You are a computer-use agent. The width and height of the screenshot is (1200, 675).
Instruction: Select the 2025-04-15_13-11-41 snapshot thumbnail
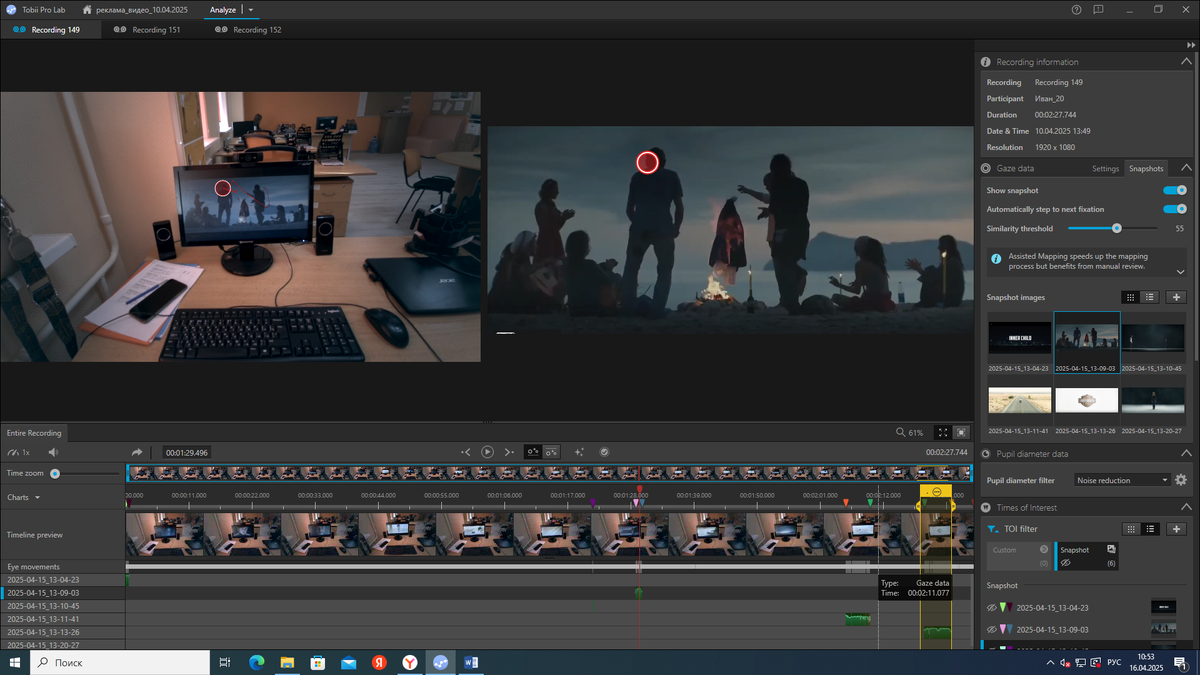click(x=1019, y=400)
